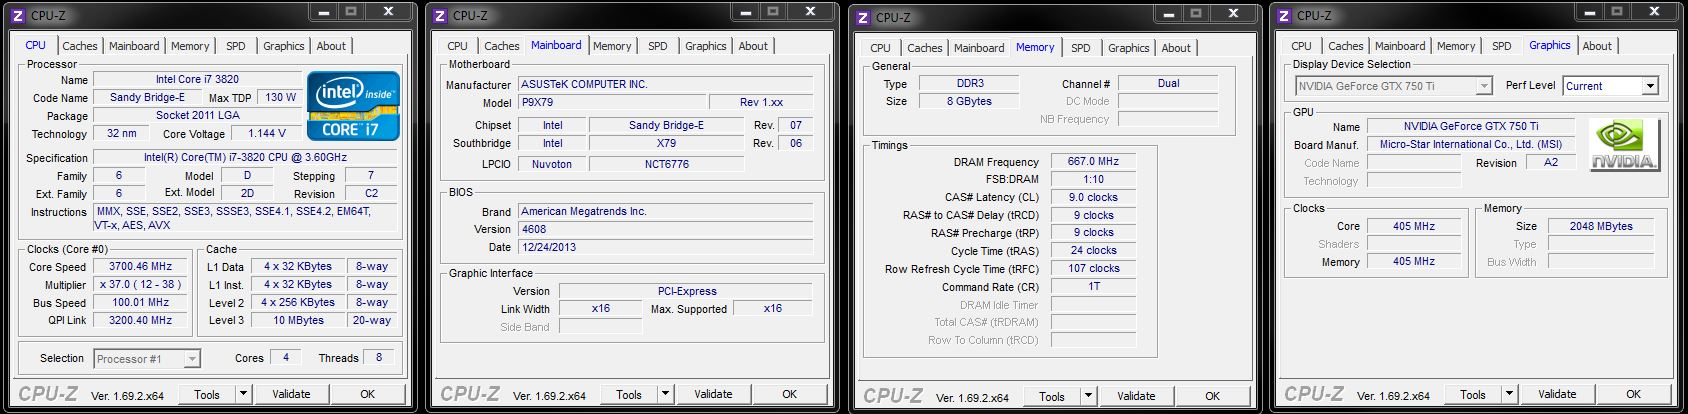The height and width of the screenshot is (414, 1688).
Task: Open Tools dropdown arrow in CPU window
Action: tap(243, 394)
